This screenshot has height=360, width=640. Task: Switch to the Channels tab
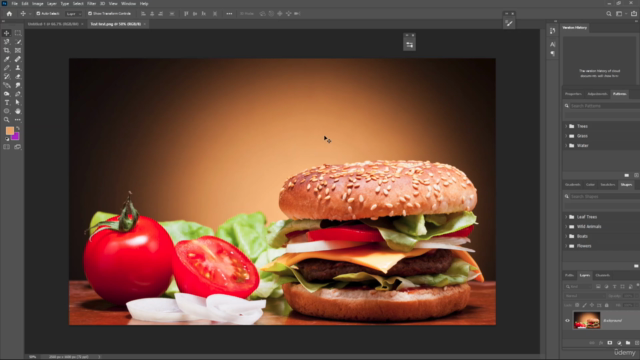click(602, 275)
